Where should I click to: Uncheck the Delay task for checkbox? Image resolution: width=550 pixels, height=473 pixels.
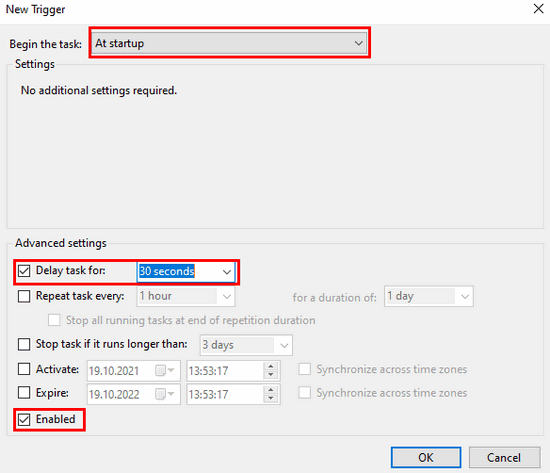pos(24,271)
